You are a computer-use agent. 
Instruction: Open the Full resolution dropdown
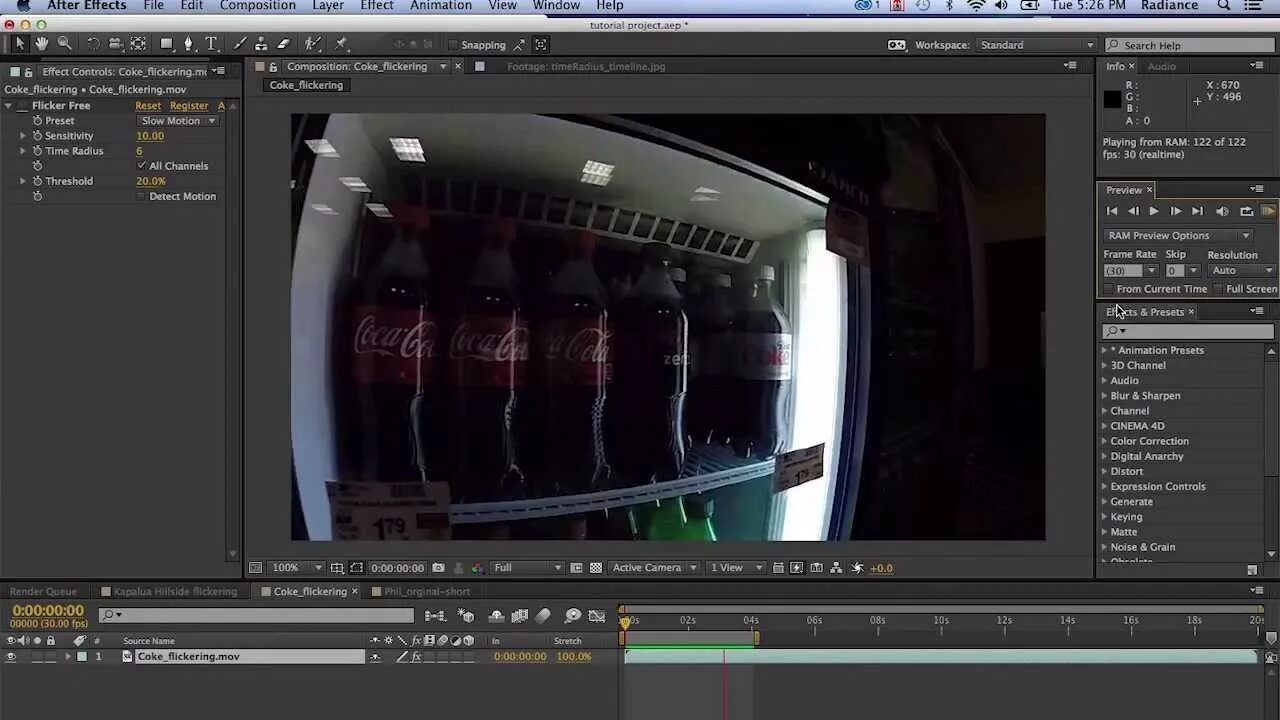click(x=527, y=568)
